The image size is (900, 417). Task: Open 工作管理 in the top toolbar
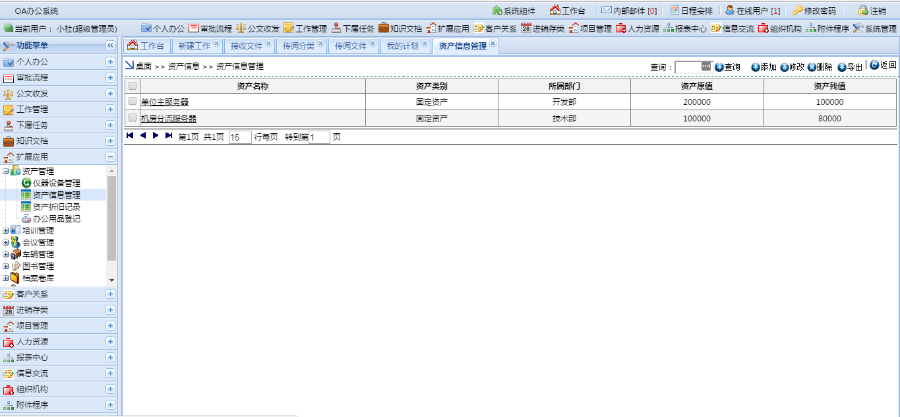coord(305,28)
